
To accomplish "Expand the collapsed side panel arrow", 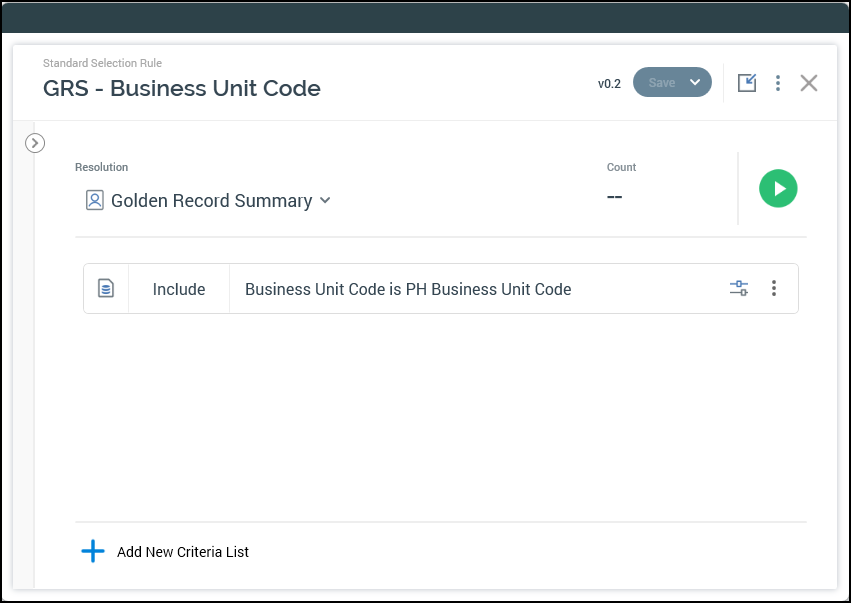I will [35, 143].
